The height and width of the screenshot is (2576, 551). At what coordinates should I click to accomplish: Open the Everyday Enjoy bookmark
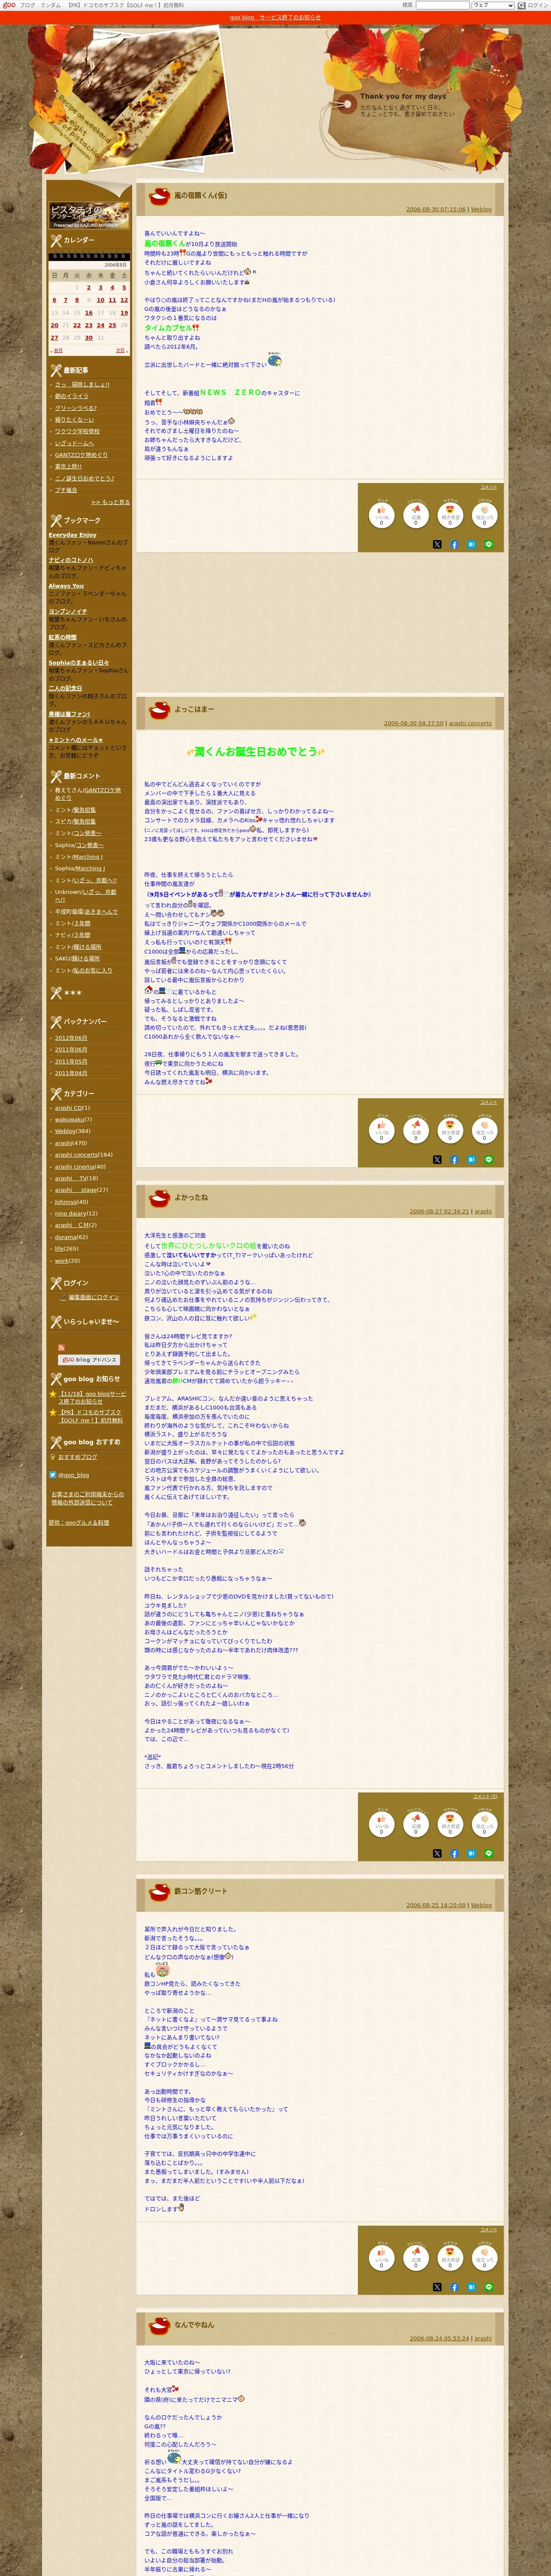[72, 535]
